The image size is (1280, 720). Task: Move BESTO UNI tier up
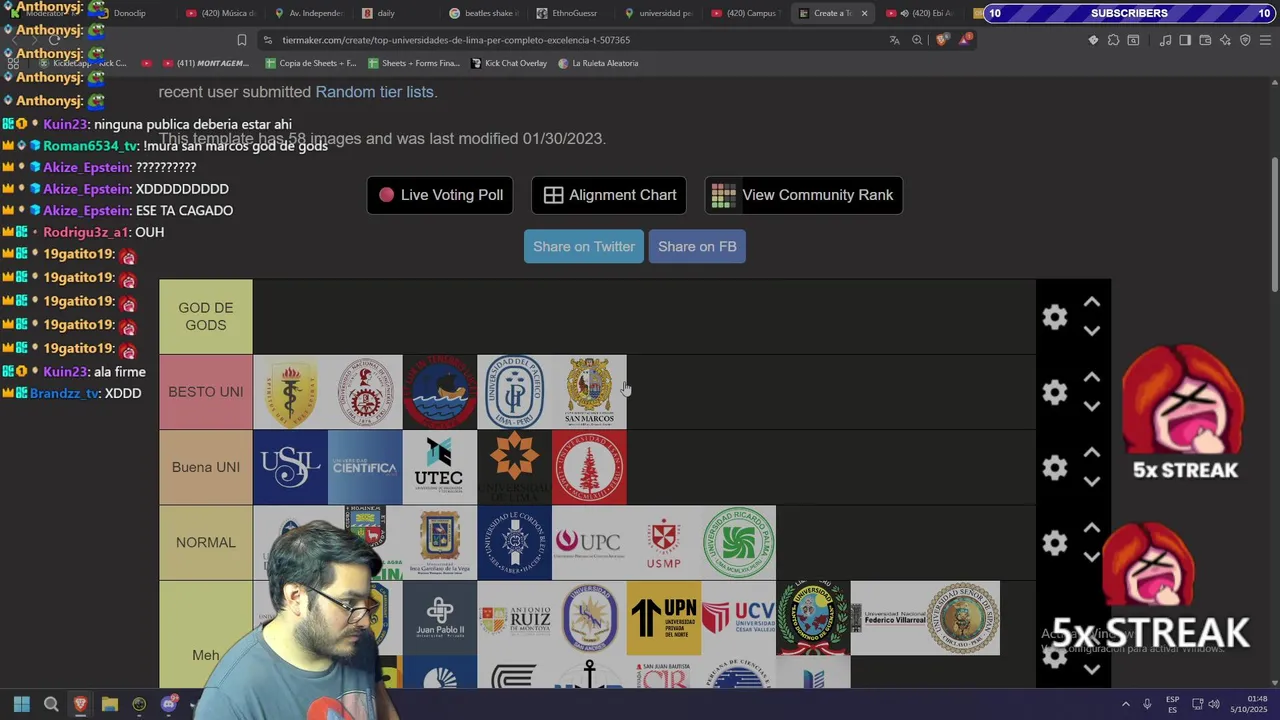click(x=1092, y=377)
